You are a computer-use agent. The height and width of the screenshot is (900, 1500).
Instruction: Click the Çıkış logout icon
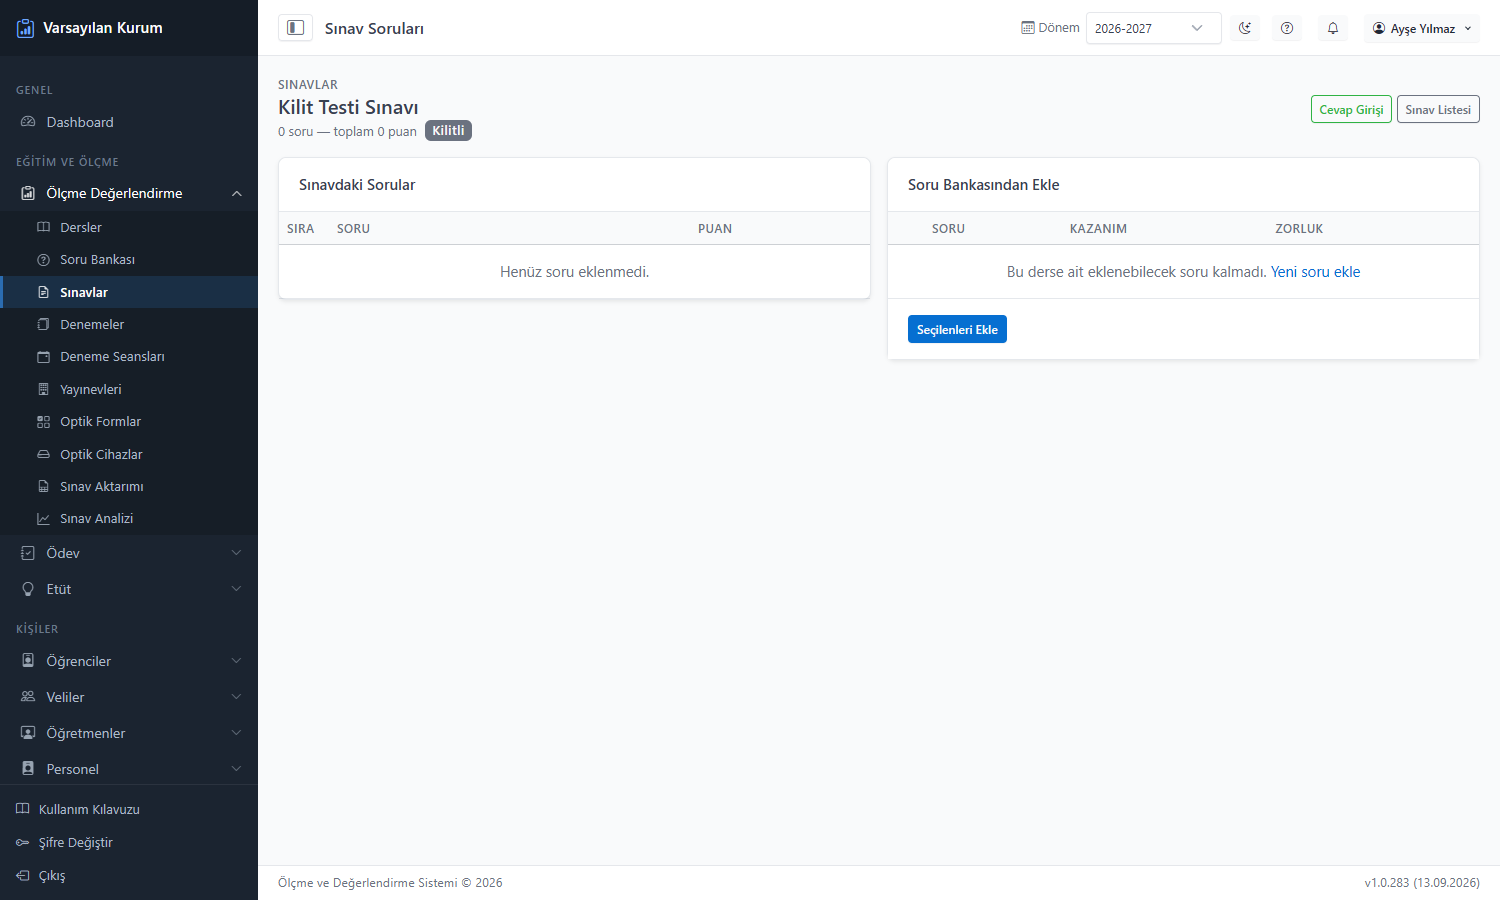click(x=23, y=875)
